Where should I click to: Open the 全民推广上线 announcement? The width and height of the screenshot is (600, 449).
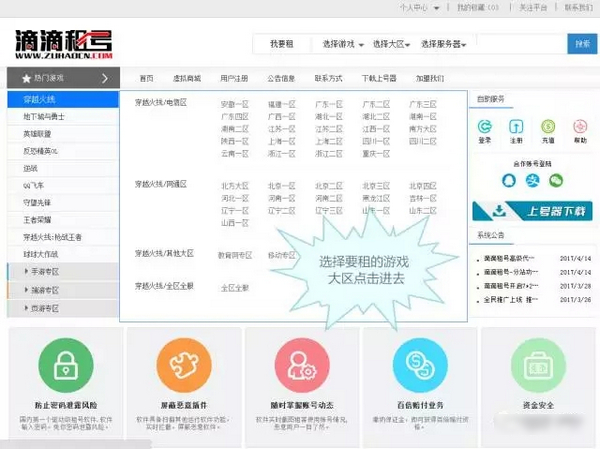(510, 300)
